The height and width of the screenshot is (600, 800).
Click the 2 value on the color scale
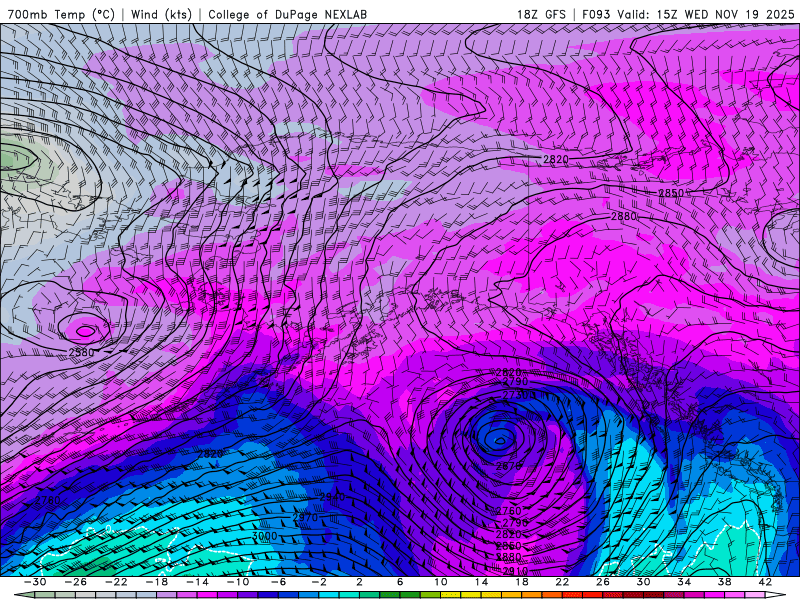359,582
